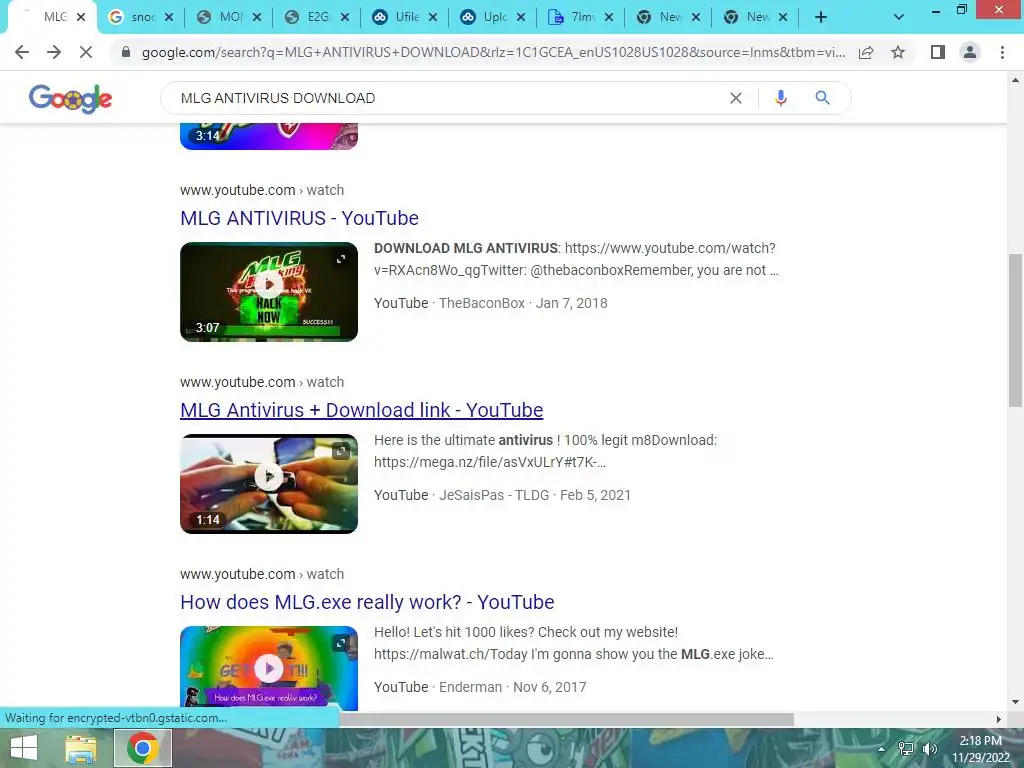The height and width of the screenshot is (768, 1024).
Task: Open File Explorer from the taskbar
Action: pos(81,748)
